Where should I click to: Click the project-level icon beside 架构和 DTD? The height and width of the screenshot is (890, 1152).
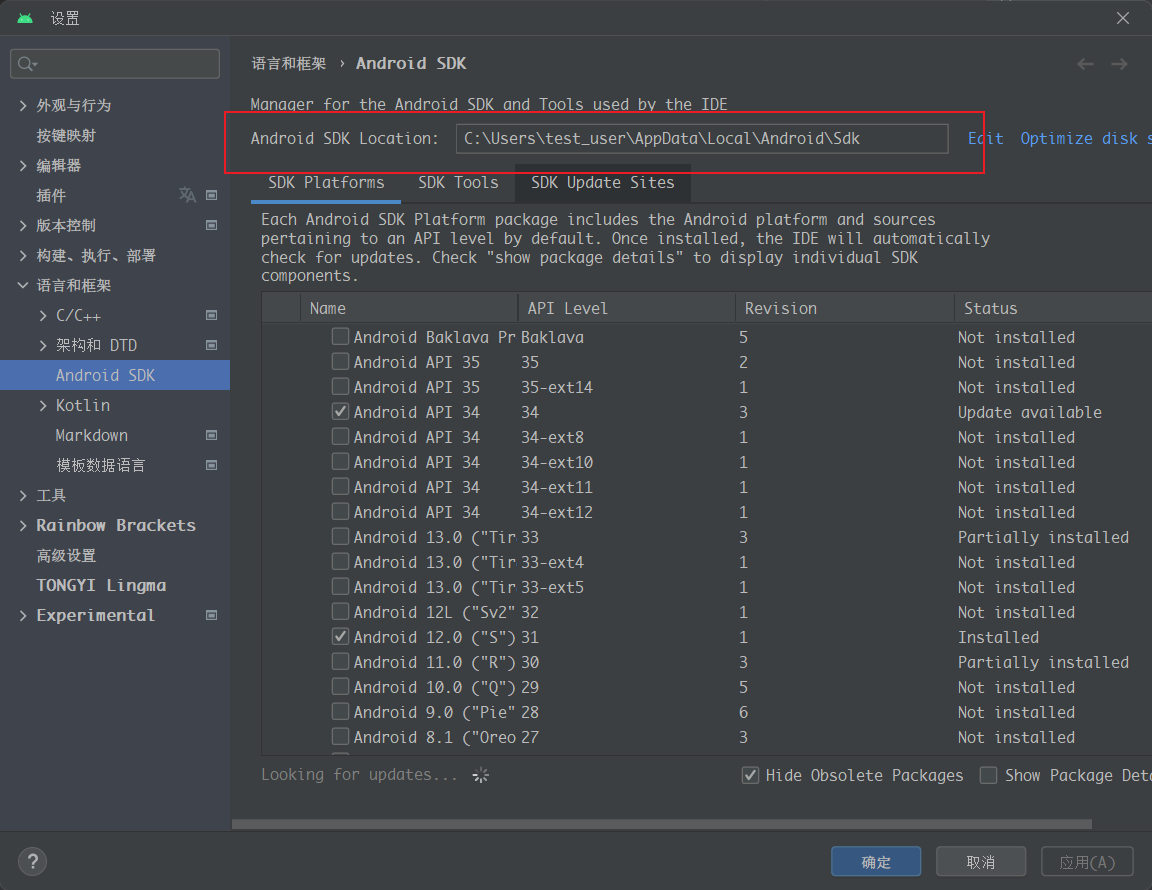pyautogui.click(x=212, y=345)
